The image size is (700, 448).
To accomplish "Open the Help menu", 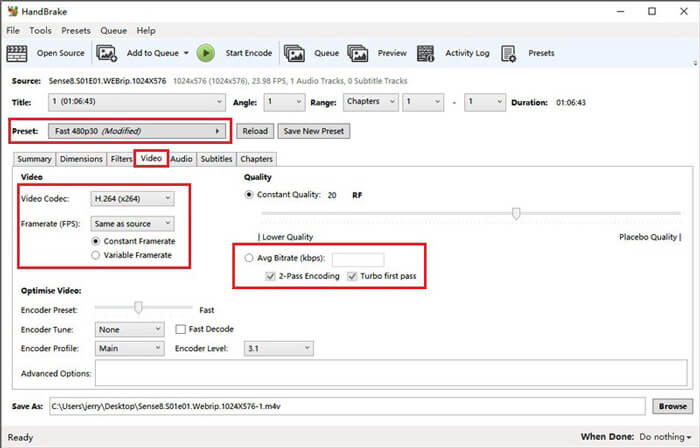I will (x=146, y=31).
